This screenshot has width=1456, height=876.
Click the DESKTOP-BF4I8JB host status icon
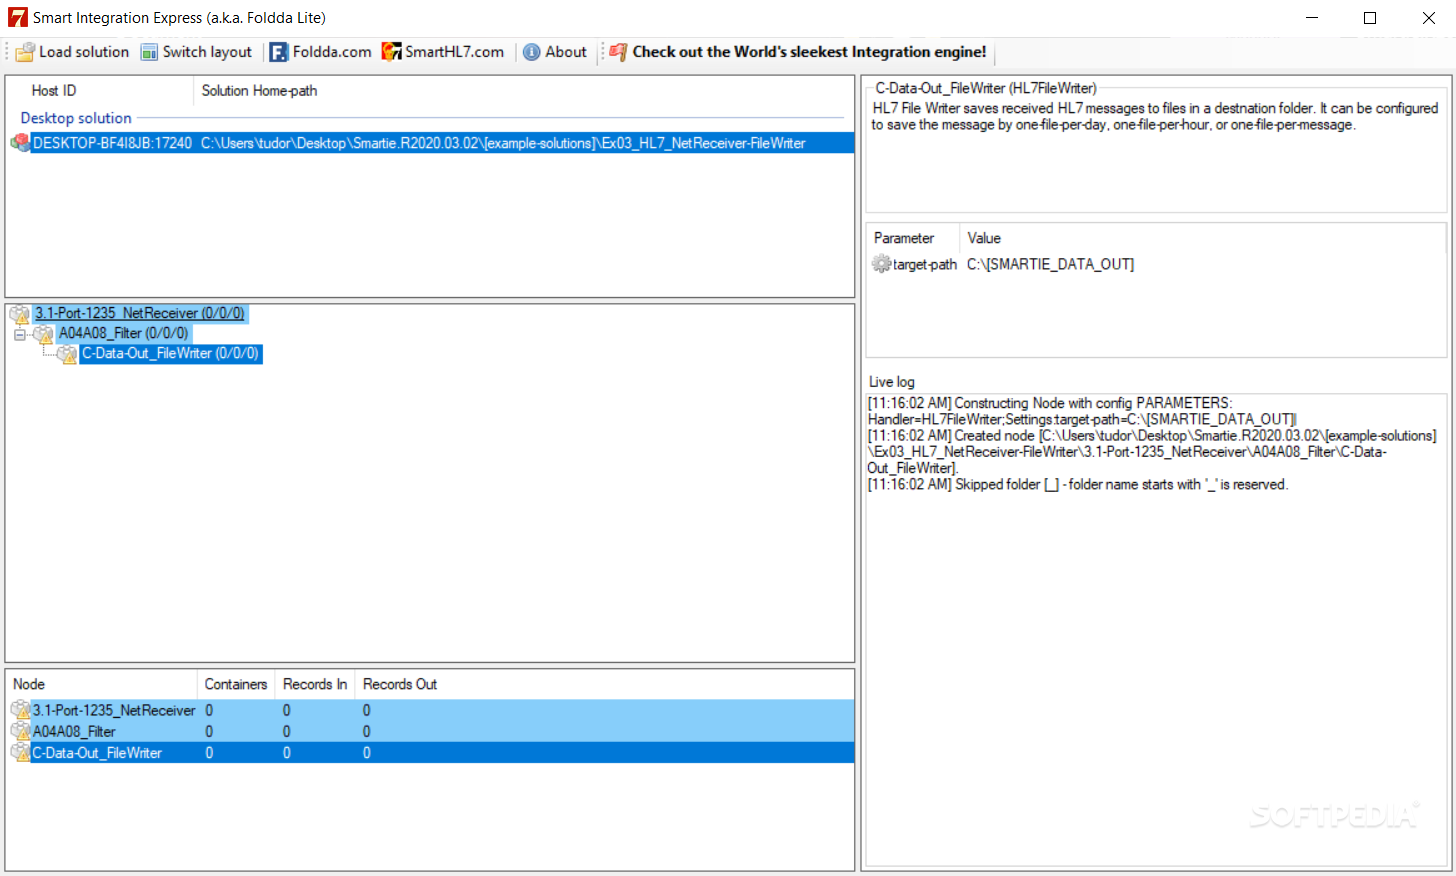[x=20, y=143]
